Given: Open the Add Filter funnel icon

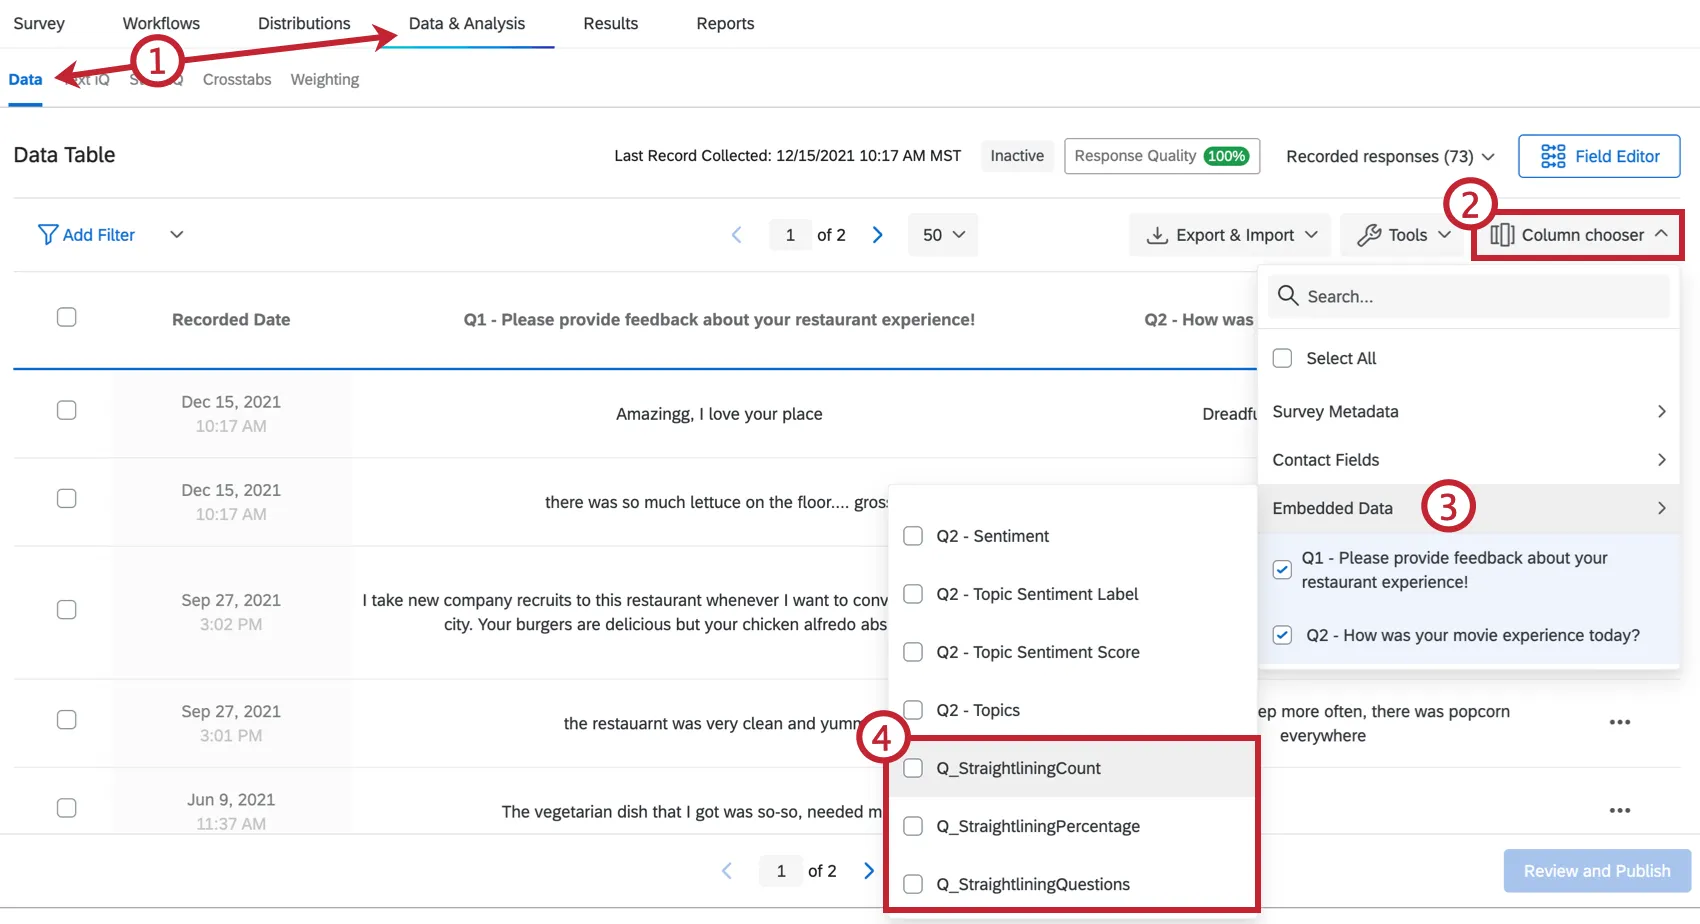Looking at the screenshot, I should 47,234.
